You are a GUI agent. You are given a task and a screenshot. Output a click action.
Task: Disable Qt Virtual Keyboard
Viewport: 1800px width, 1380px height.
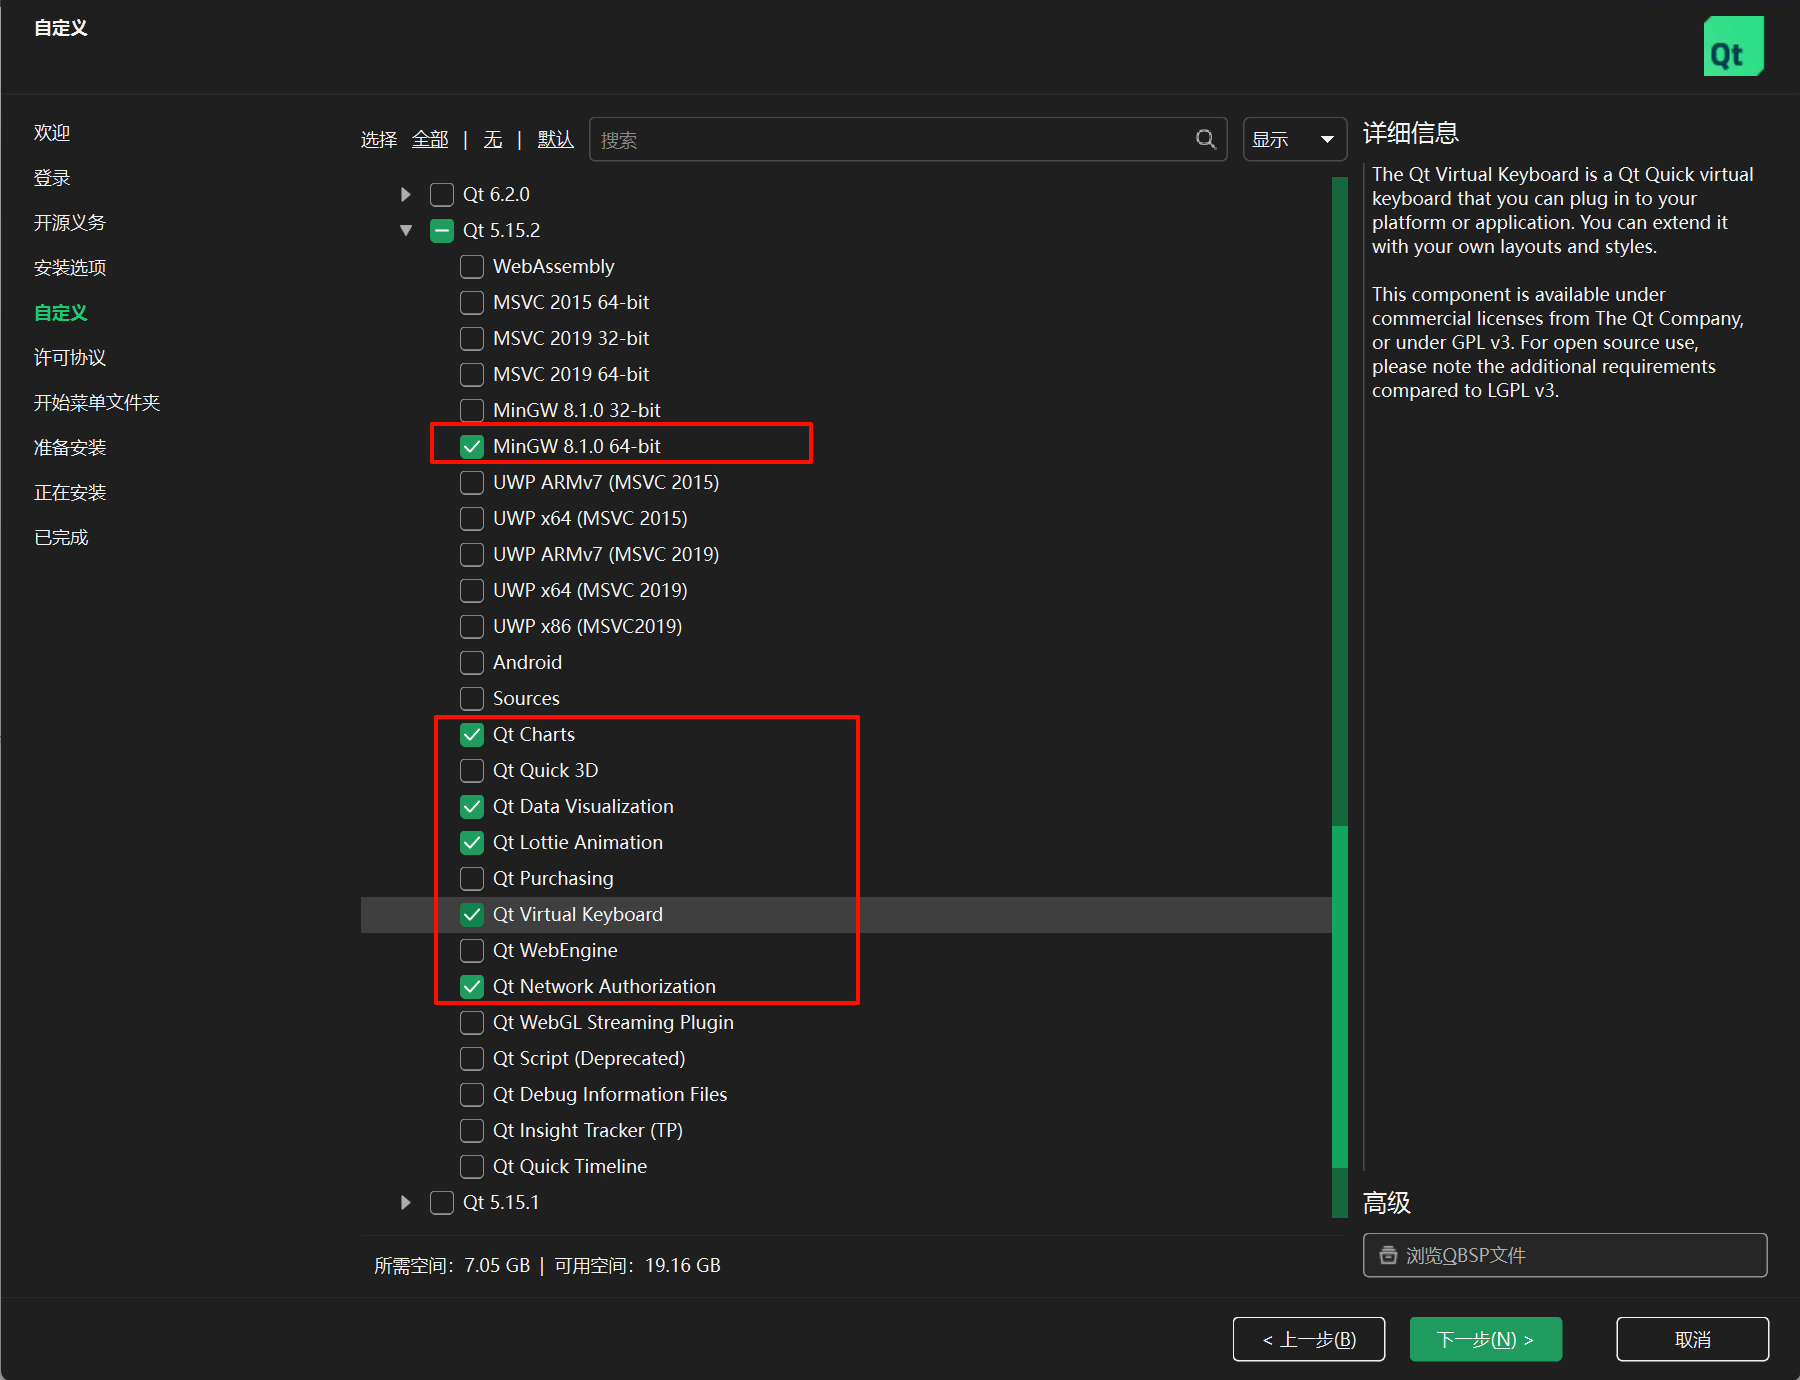[471, 914]
